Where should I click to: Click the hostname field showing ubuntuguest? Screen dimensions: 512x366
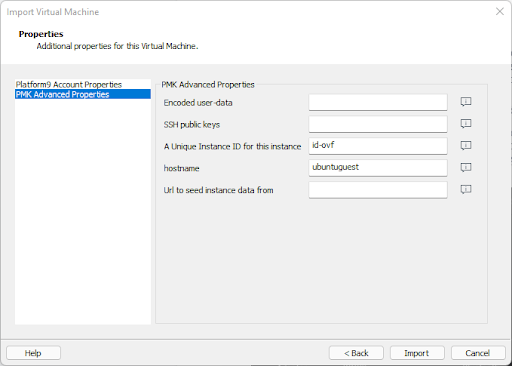click(378, 168)
